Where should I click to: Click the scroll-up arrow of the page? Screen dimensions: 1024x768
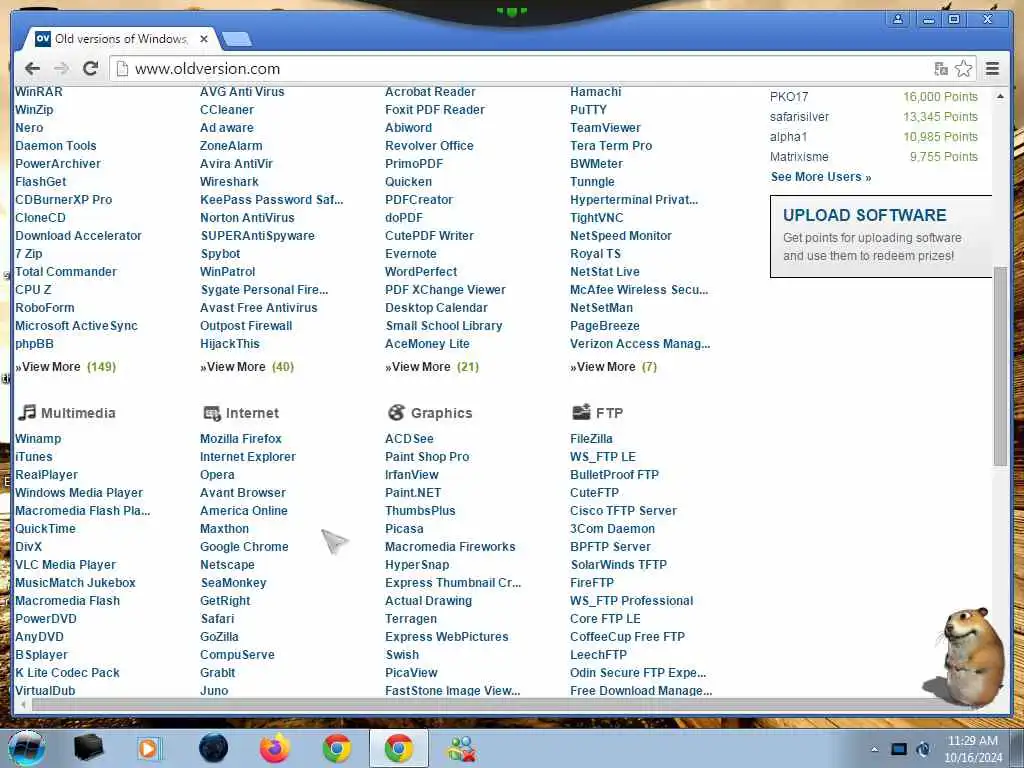(x=1000, y=96)
